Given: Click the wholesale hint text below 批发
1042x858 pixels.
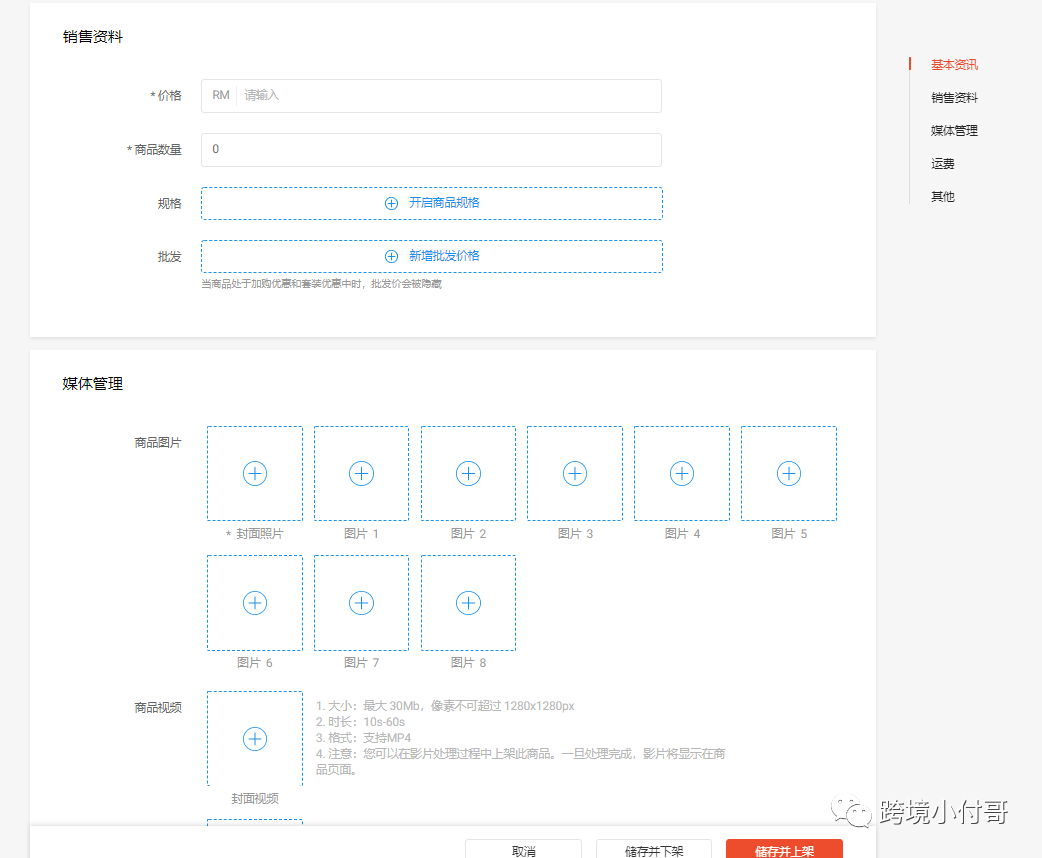Looking at the screenshot, I should coord(322,284).
